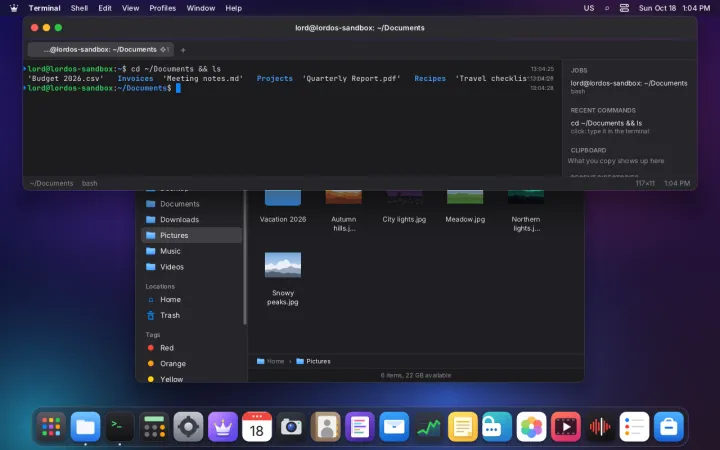The width and height of the screenshot is (720, 450).
Task: Open Spotlight search in menu bar
Action: [607, 8]
